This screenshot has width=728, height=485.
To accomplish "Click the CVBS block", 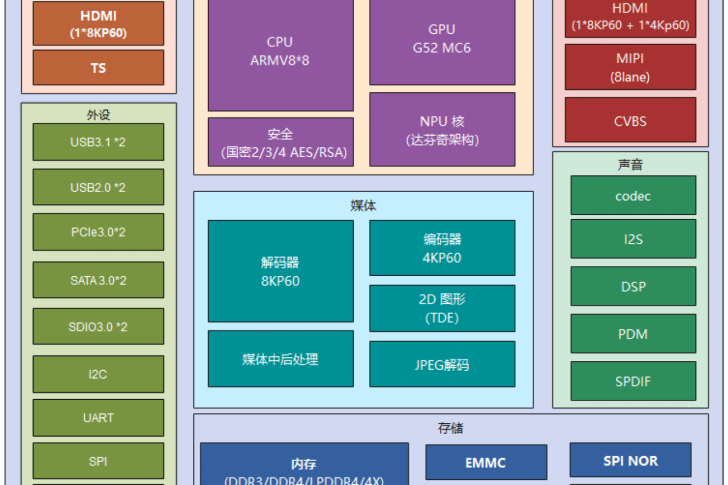I will (630, 121).
